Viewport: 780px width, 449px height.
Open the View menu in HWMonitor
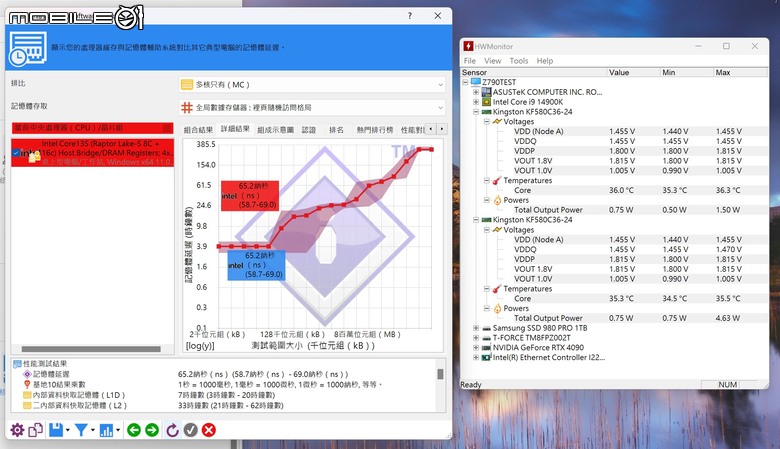492,61
